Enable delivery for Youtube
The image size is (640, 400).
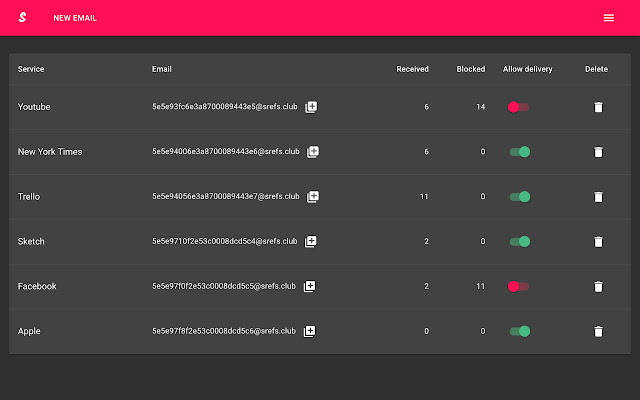[x=518, y=107]
